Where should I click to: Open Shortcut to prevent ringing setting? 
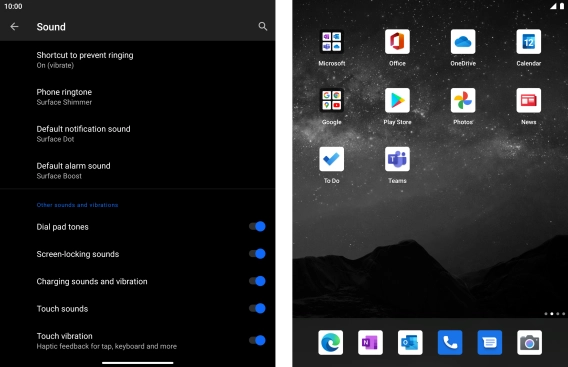coord(137,60)
